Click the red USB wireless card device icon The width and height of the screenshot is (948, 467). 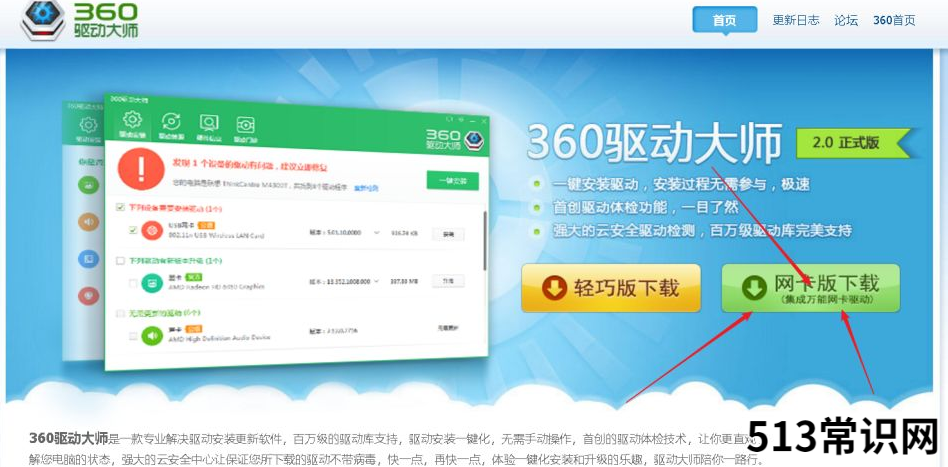[152, 230]
